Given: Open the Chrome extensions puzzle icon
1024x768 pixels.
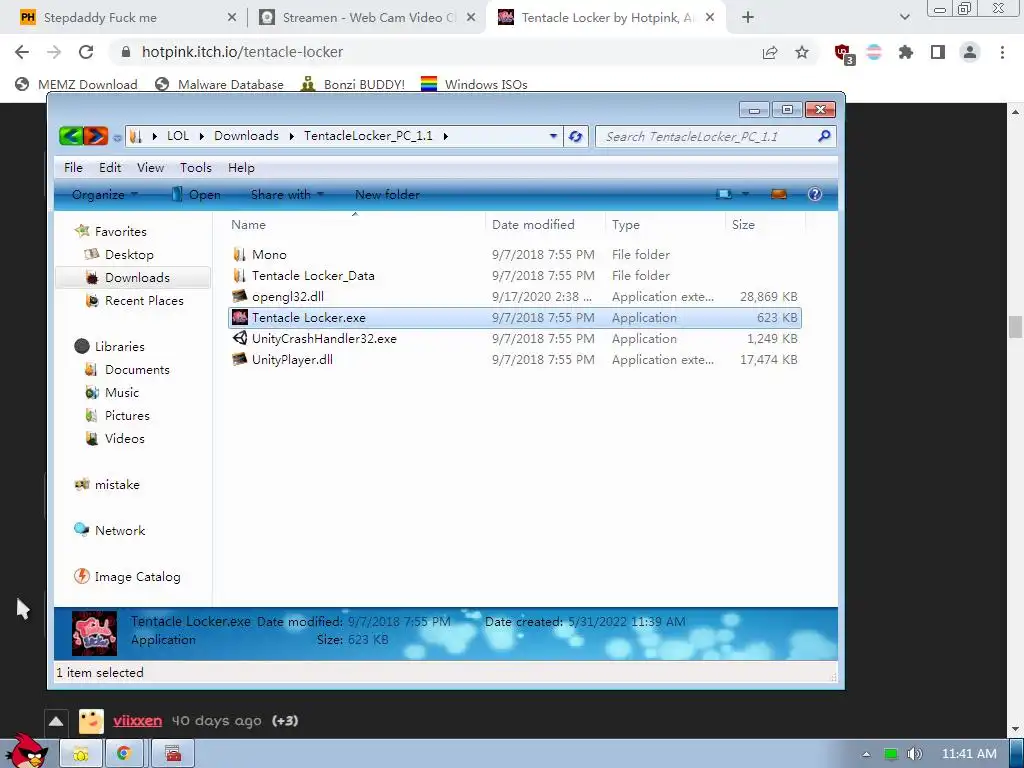Looking at the screenshot, I should 906,52.
